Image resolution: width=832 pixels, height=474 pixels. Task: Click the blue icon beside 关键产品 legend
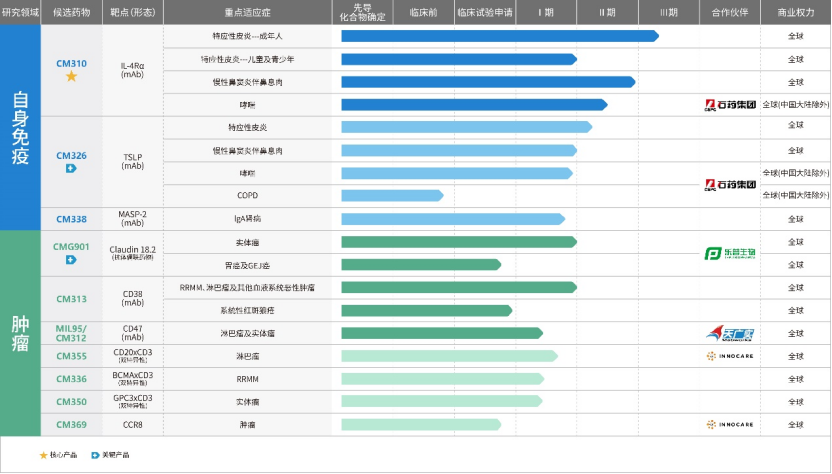tap(96, 455)
